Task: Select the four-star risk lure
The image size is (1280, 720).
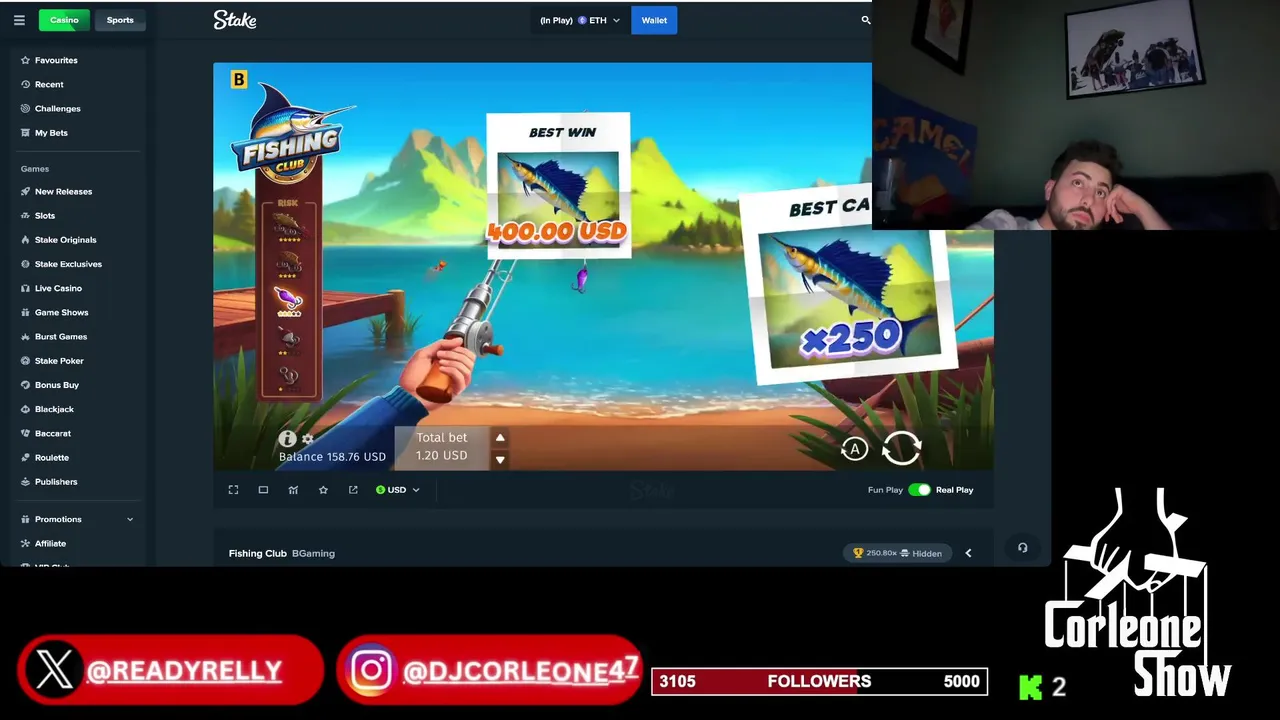Action: (x=288, y=264)
